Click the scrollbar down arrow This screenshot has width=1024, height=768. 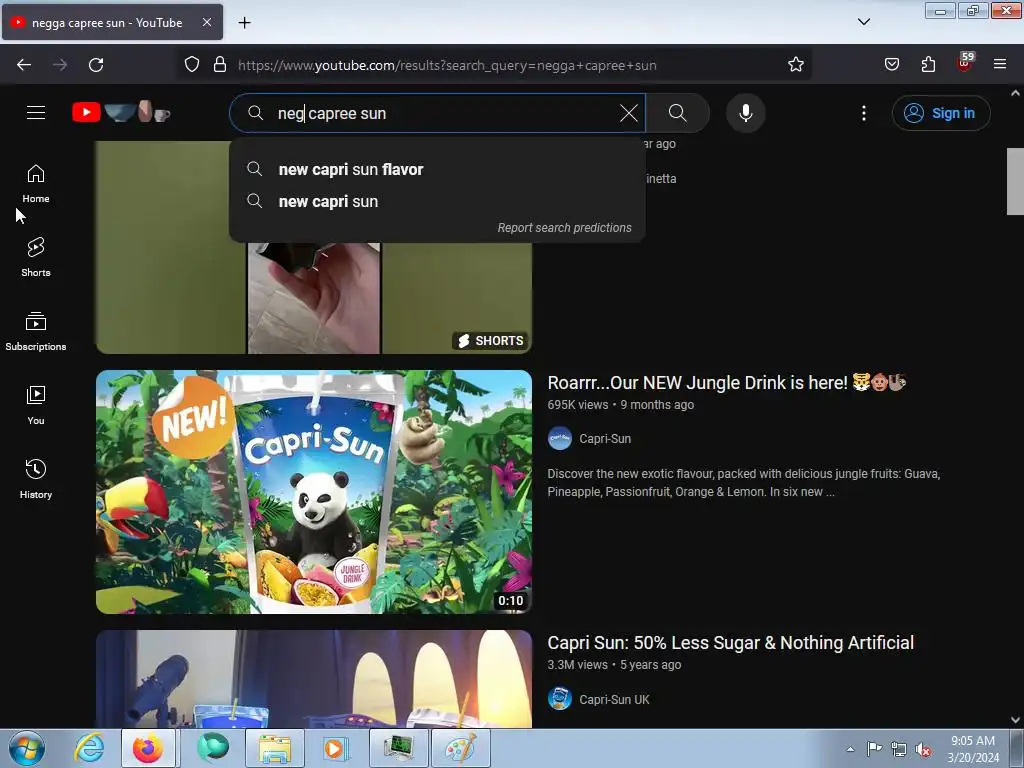pos(1015,720)
